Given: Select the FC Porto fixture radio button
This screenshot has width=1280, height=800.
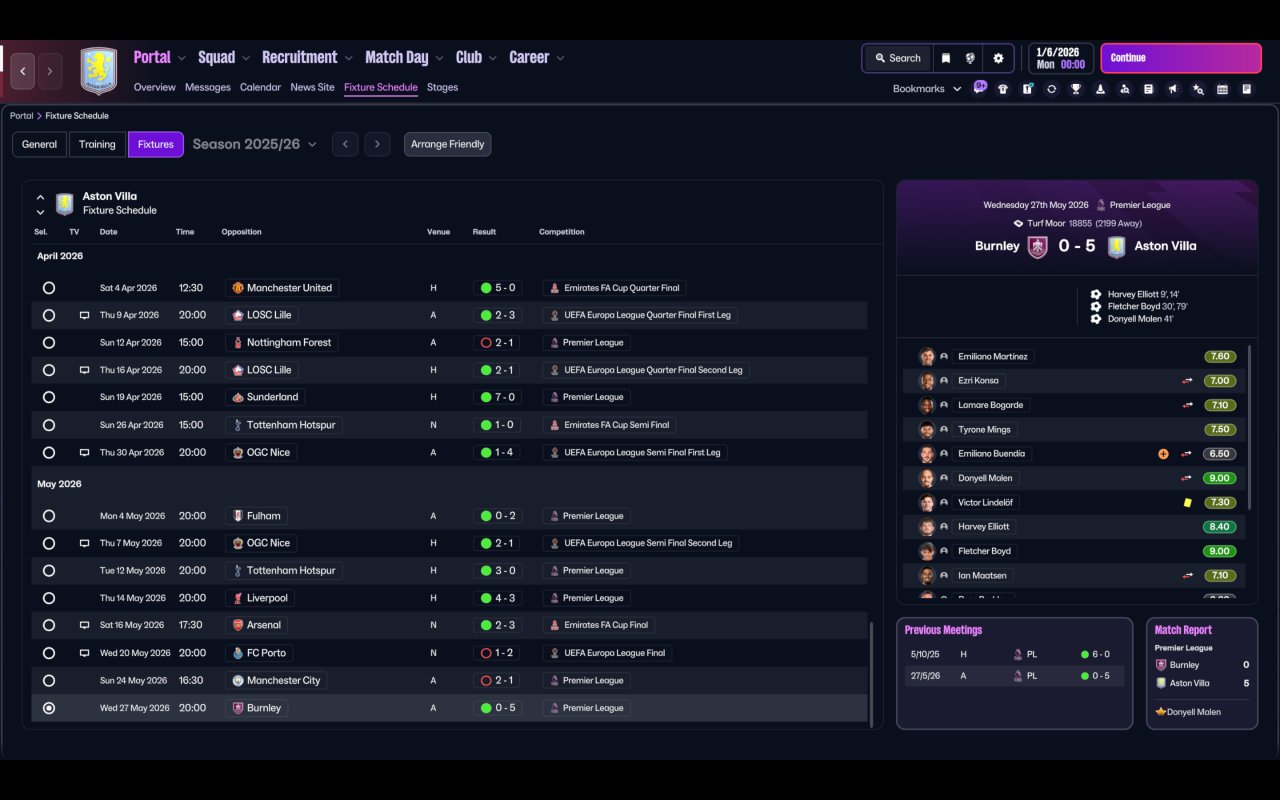Looking at the screenshot, I should pos(49,653).
